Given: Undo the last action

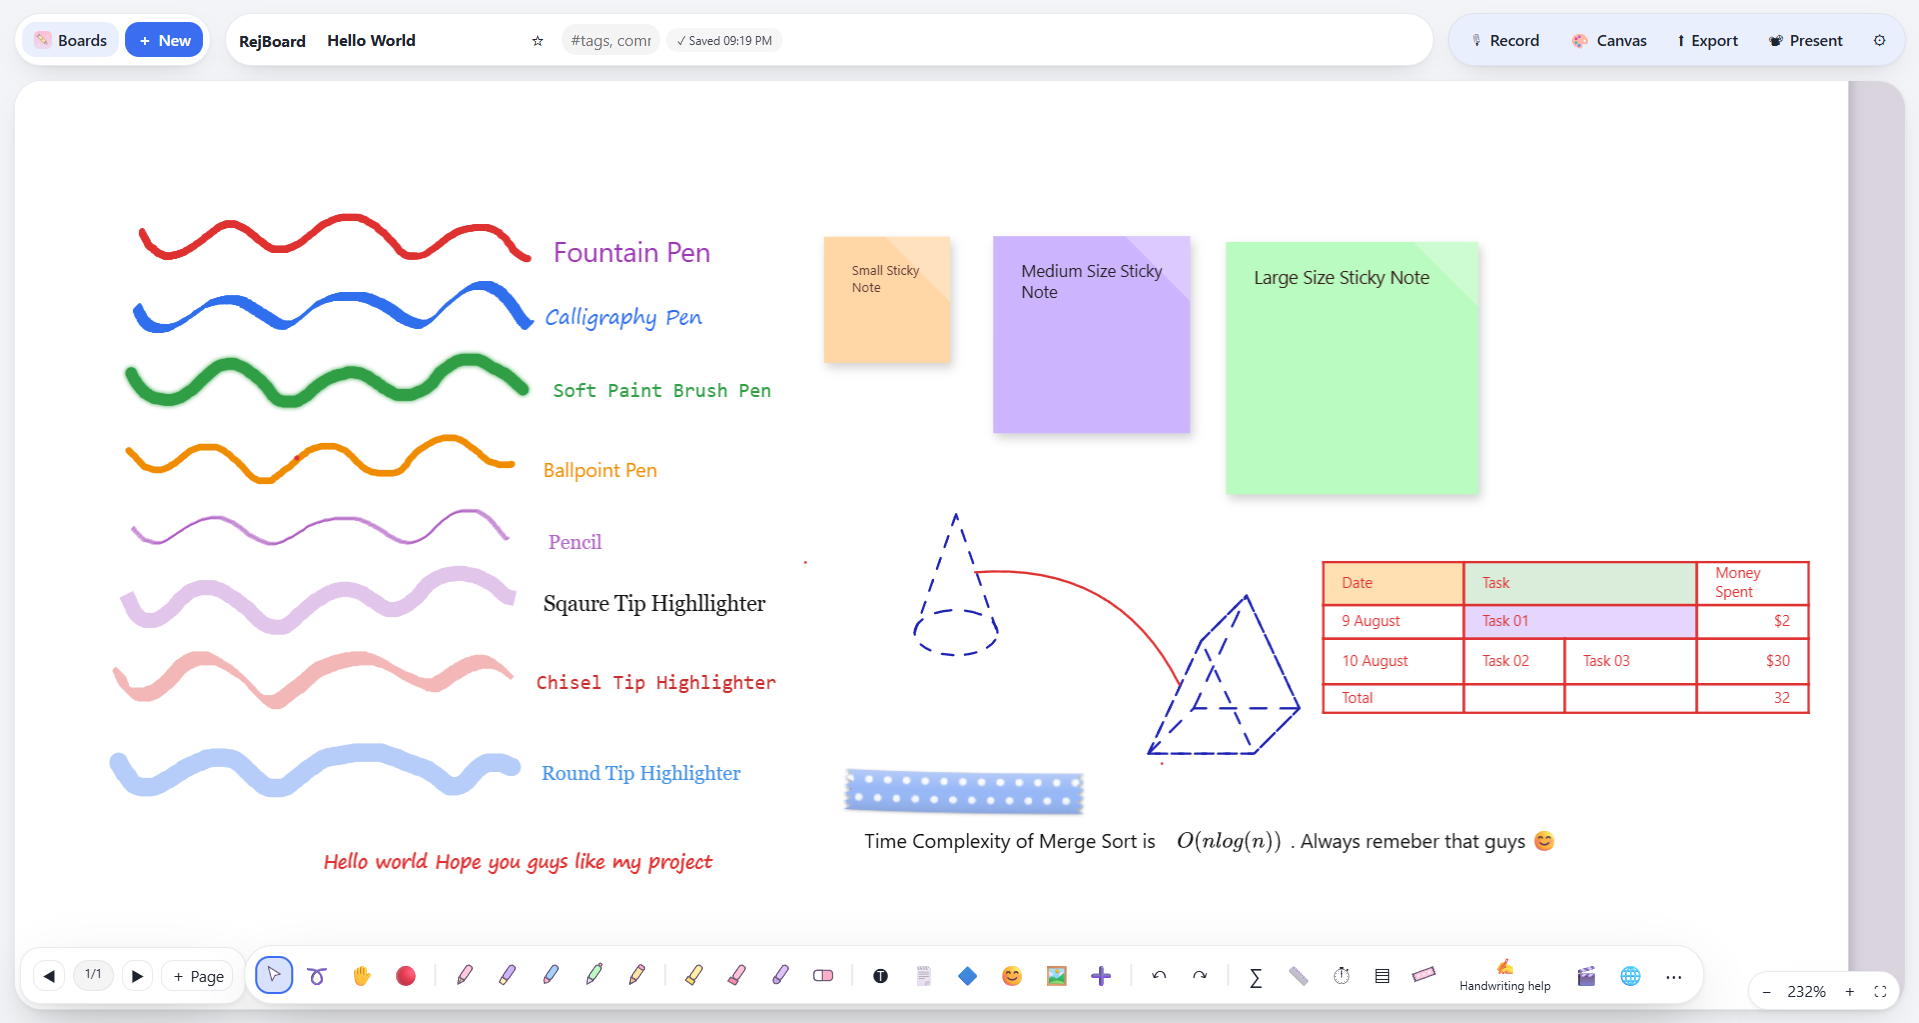Looking at the screenshot, I should coord(1159,976).
